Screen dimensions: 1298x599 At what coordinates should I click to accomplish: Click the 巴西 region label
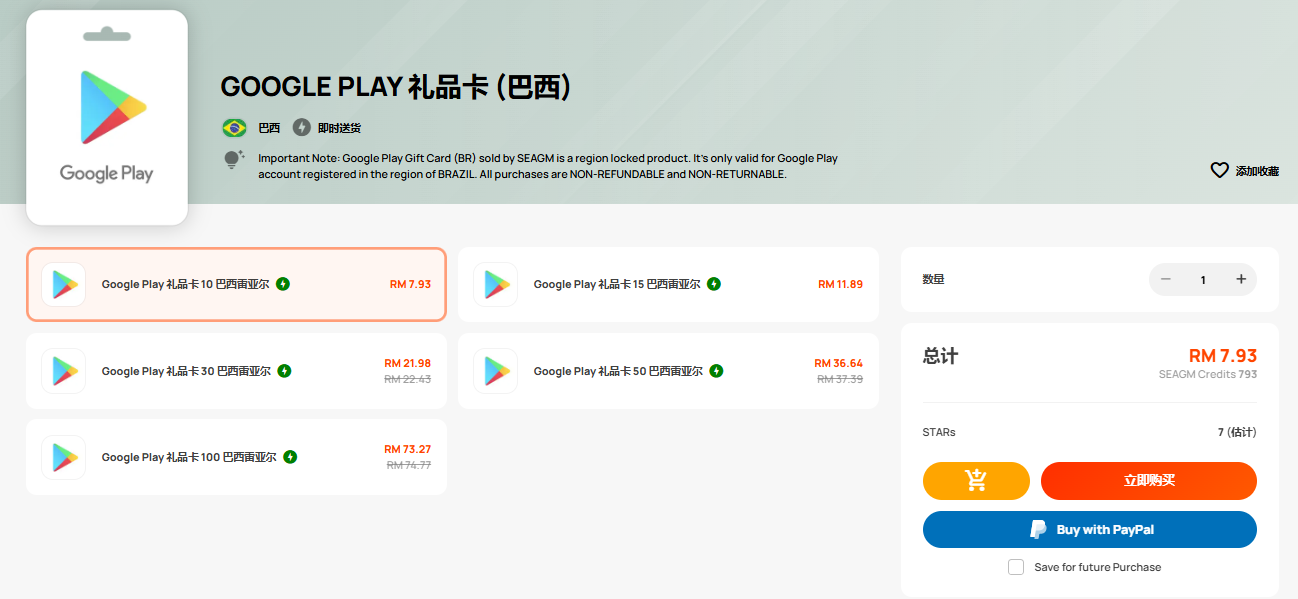[x=269, y=128]
